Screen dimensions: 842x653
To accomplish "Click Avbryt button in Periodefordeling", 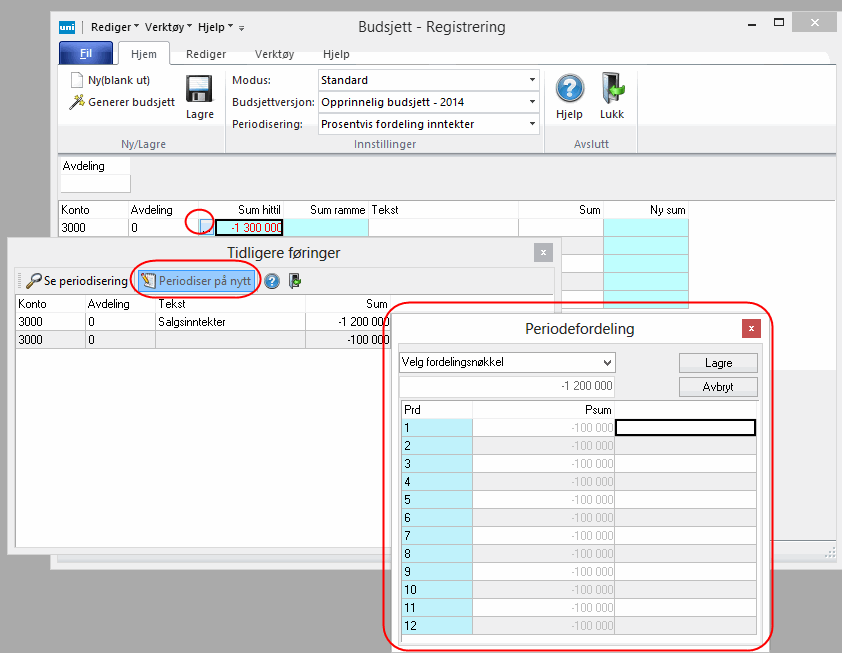I will (x=718, y=386).
